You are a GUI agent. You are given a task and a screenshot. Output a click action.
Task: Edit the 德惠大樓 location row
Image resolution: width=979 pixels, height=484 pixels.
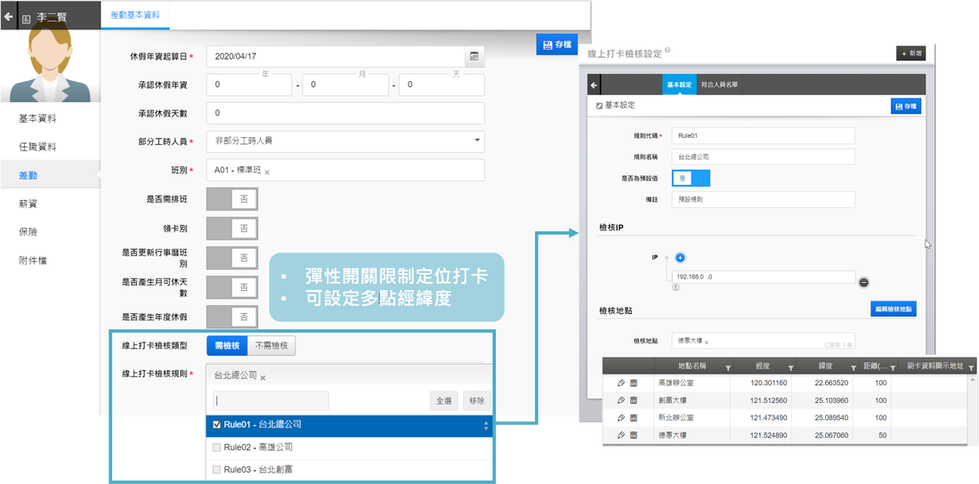[621, 435]
